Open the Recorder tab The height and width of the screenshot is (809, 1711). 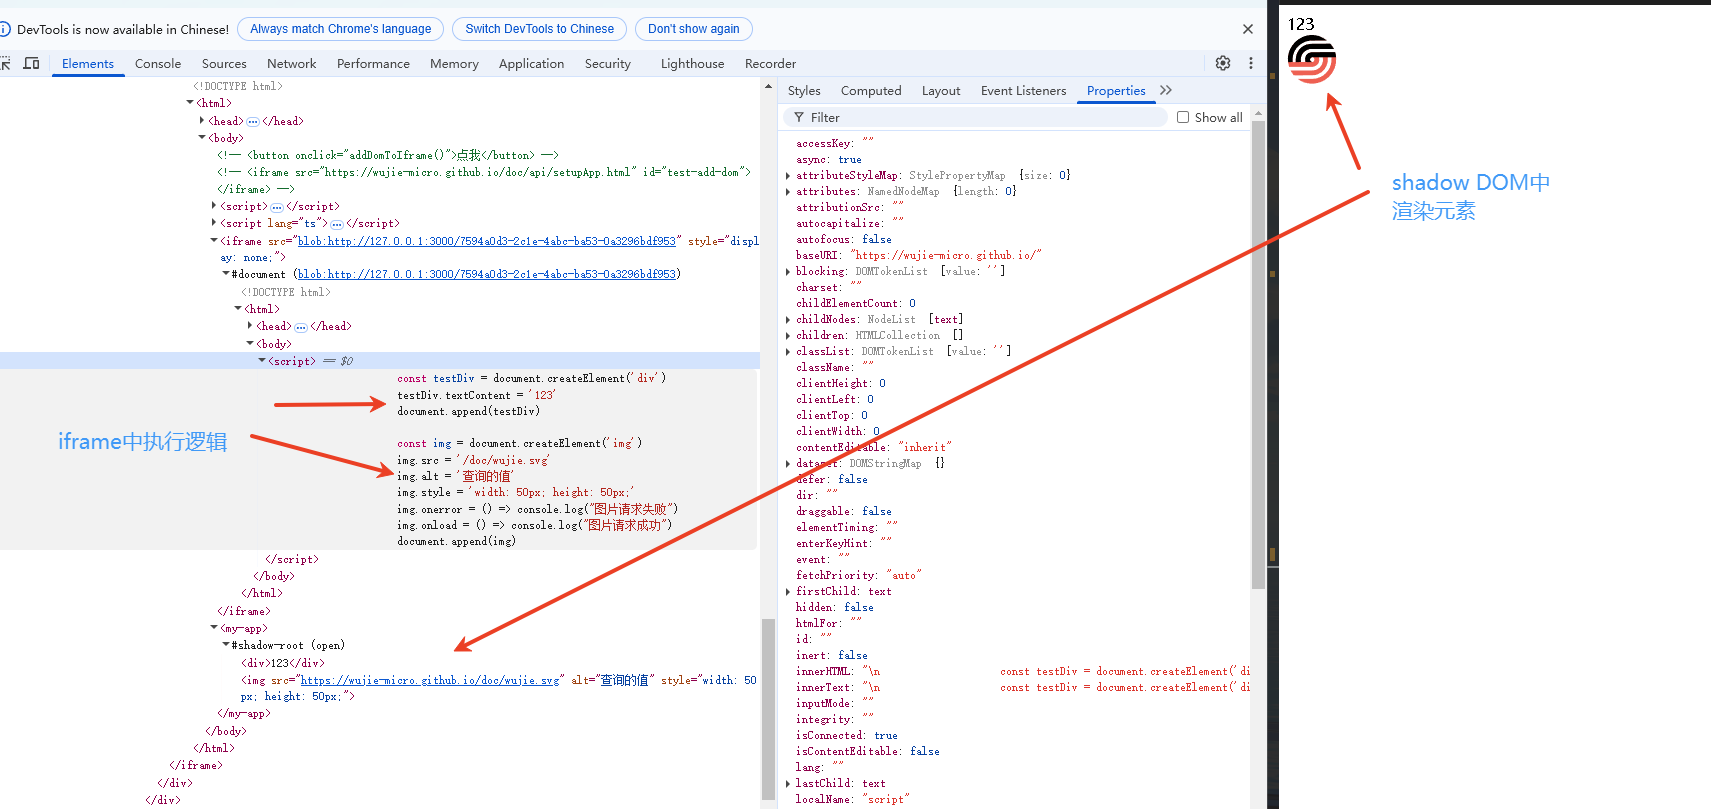[x=770, y=63]
